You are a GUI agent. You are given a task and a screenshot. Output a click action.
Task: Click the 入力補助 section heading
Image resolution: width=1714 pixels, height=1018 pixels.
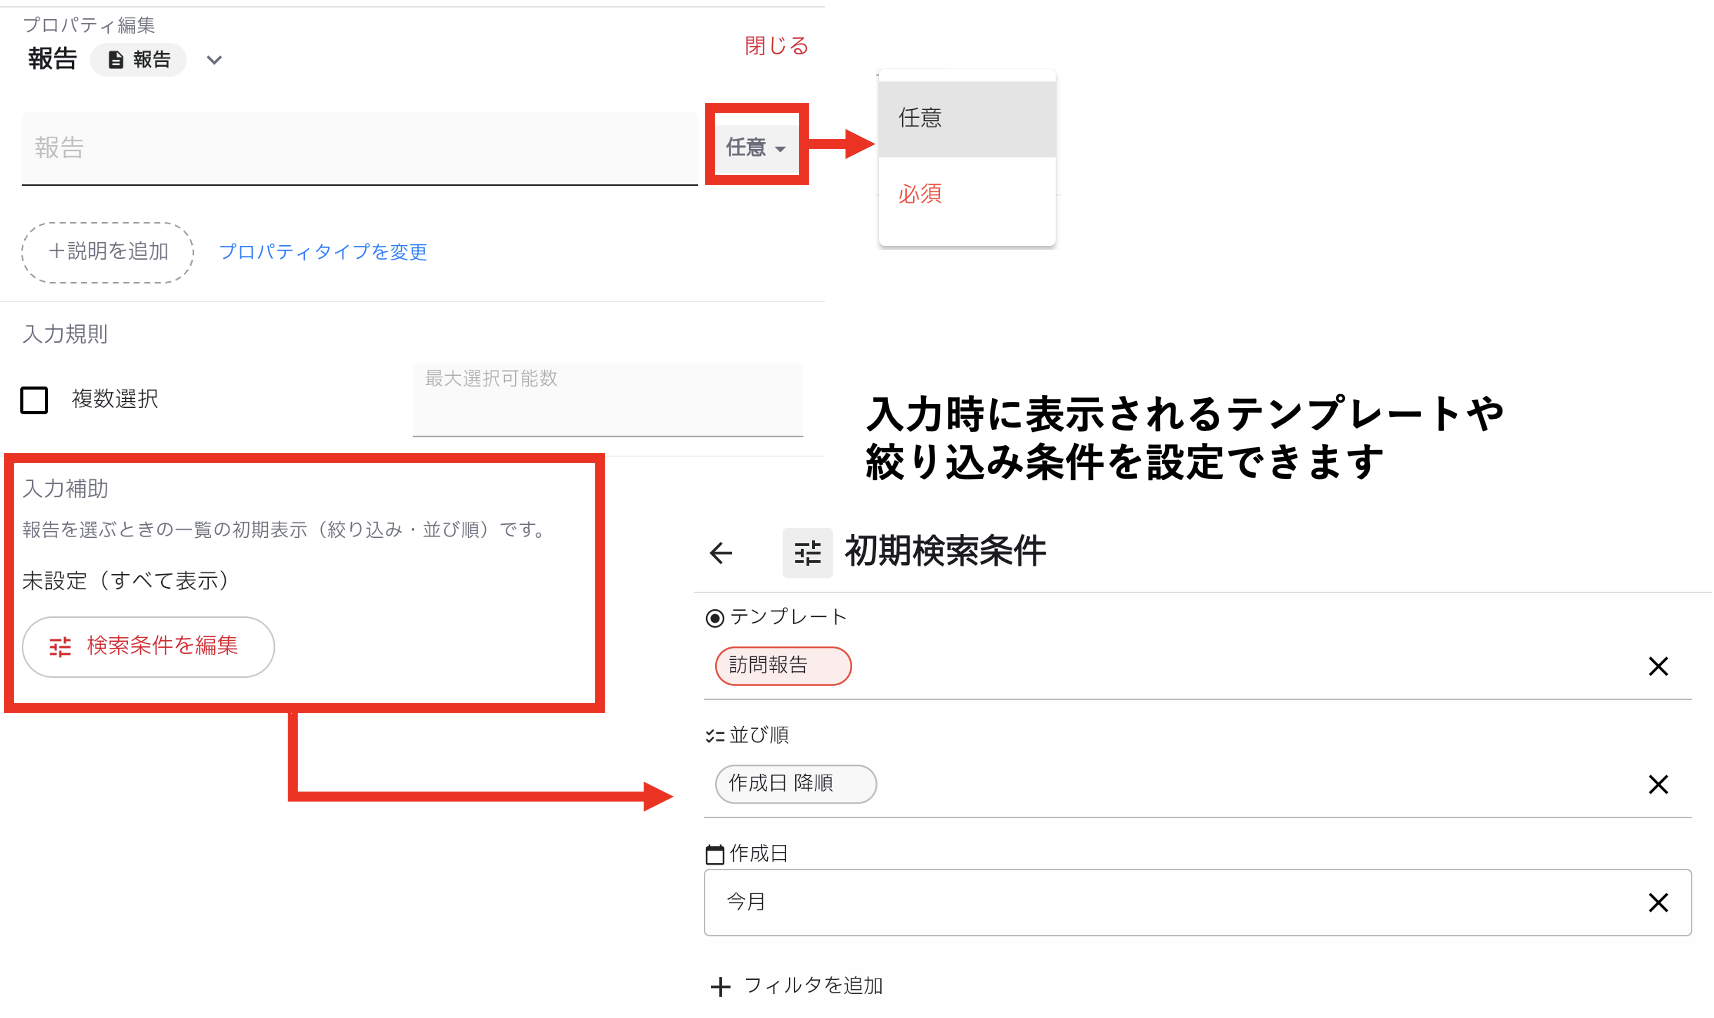(65, 489)
